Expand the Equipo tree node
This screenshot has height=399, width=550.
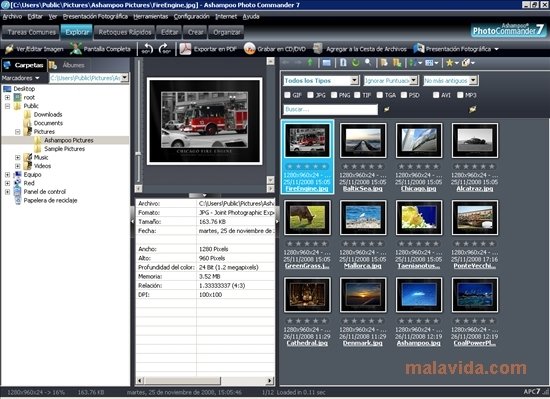pos(7,175)
